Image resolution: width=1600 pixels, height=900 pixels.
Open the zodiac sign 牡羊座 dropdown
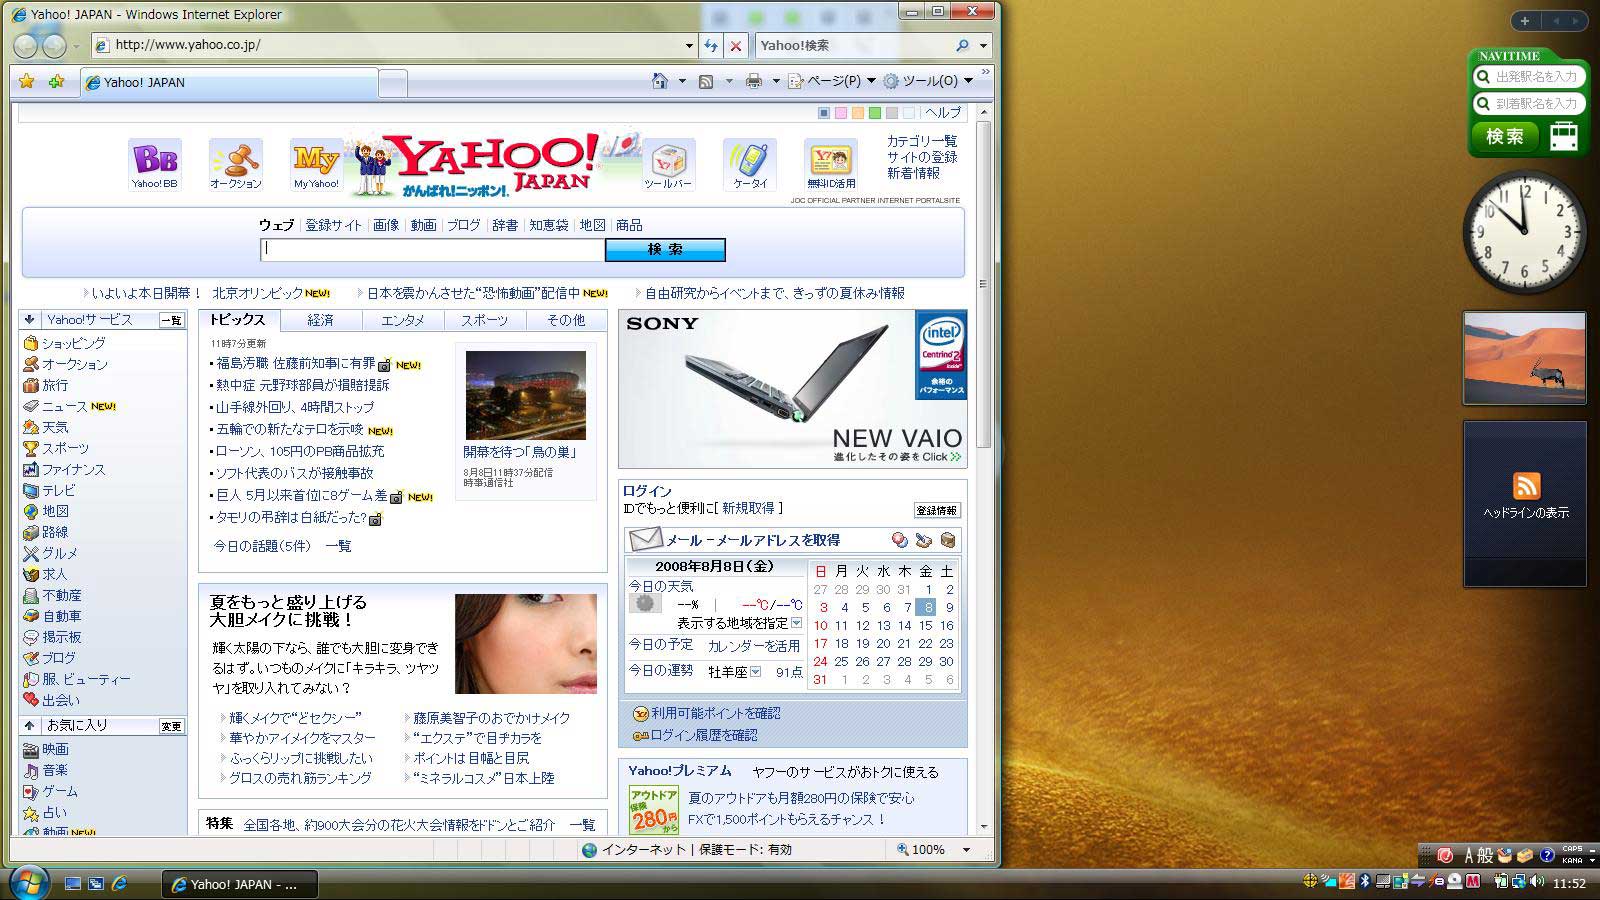pyautogui.click(x=755, y=672)
